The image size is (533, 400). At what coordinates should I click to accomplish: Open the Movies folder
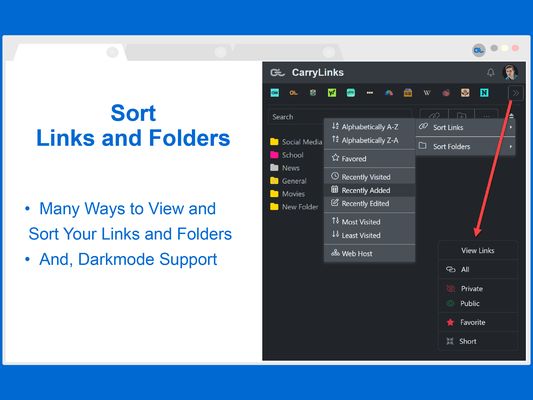click(288, 194)
